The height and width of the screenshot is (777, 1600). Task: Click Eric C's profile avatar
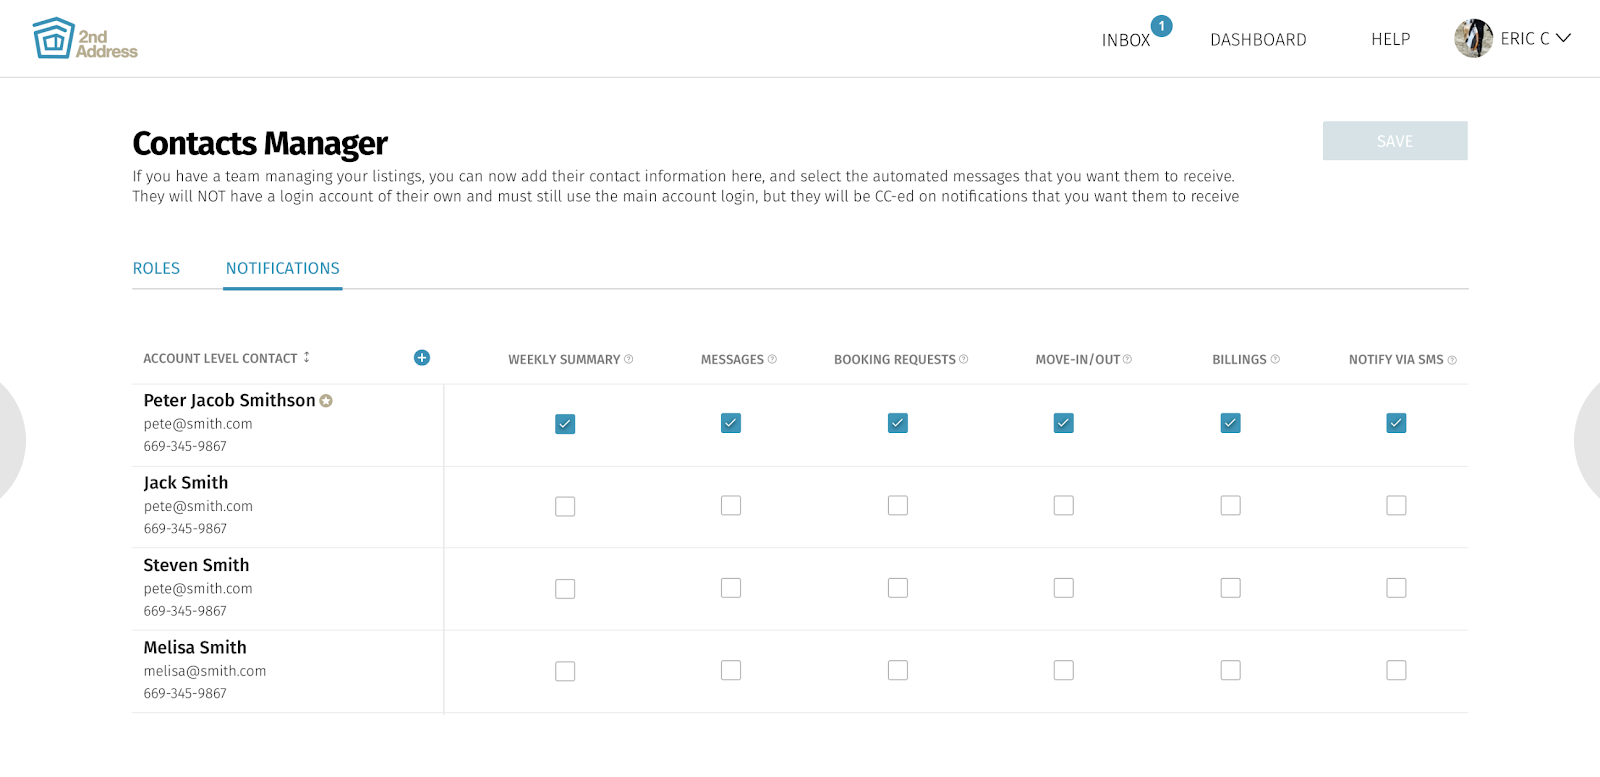(1473, 38)
